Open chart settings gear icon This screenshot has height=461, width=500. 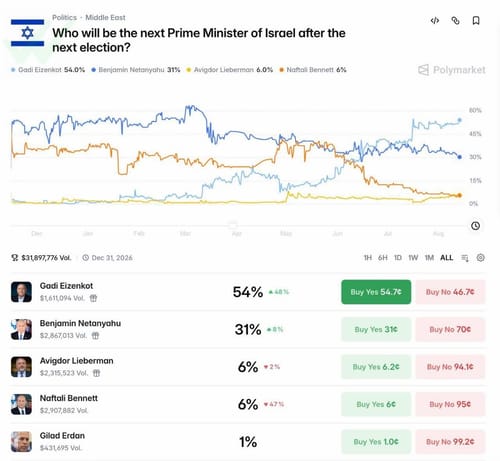[480, 257]
